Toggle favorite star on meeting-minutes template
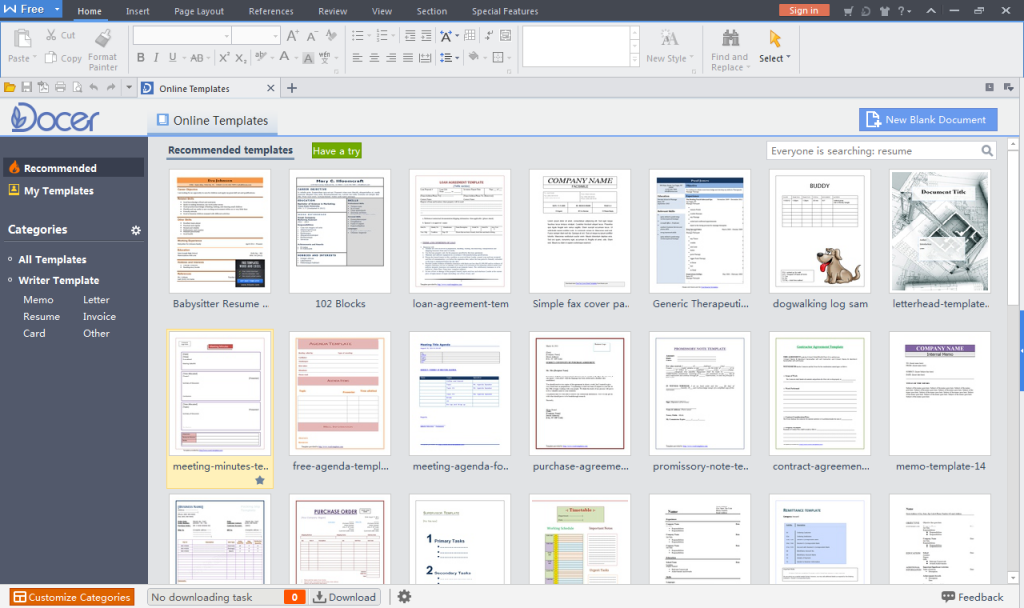The image size is (1024, 608). click(260, 480)
